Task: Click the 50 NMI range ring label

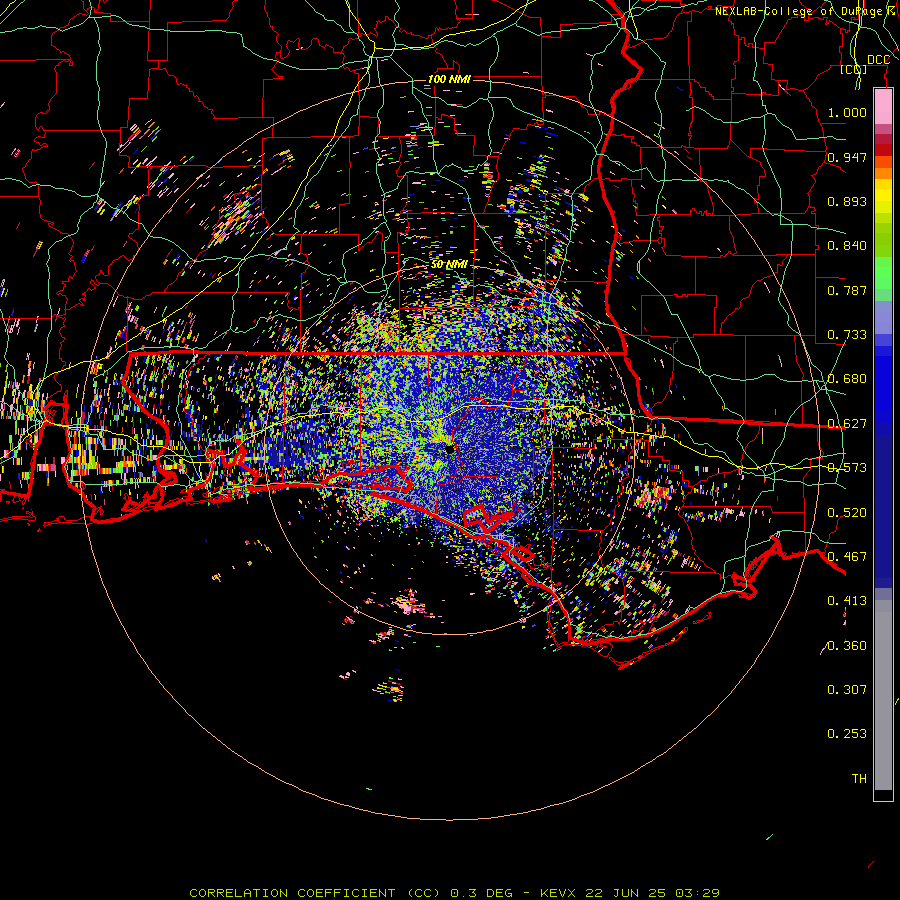Action: tap(449, 265)
